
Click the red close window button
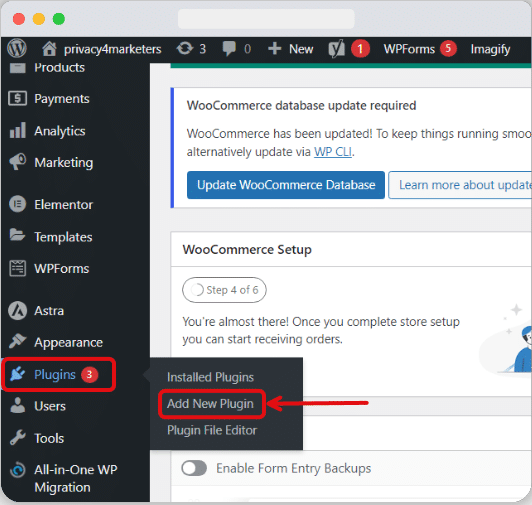pos(19,19)
